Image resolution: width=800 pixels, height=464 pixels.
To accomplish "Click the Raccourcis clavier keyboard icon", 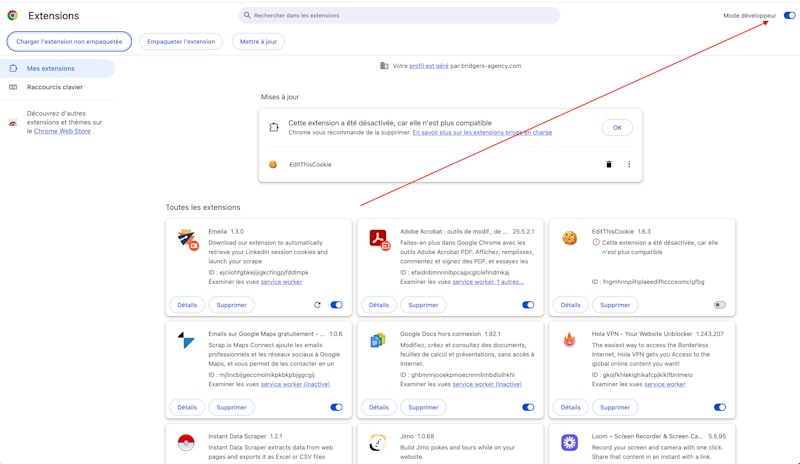I will pos(13,87).
